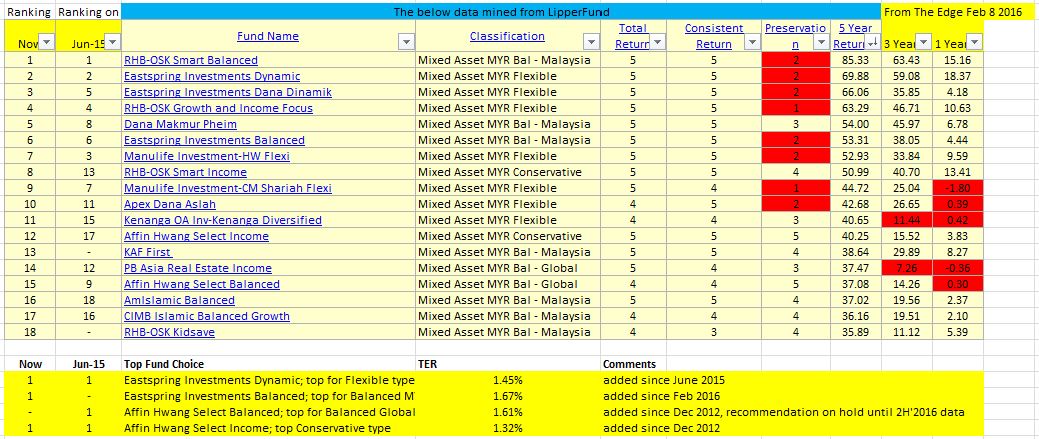Select the 'Top Fund Choice' heading cell
The width and height of the screenshot is (1039, 439).
pos(268,364)
